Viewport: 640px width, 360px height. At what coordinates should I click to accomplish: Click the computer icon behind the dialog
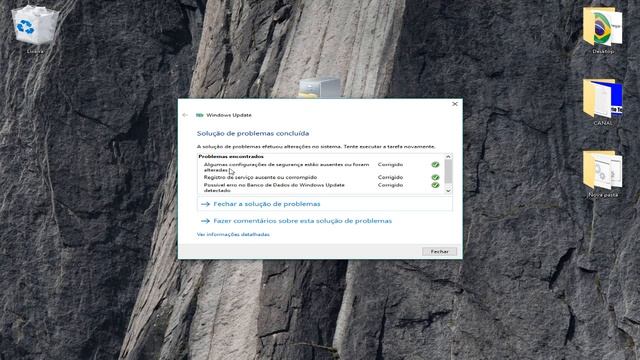(320, 87)
